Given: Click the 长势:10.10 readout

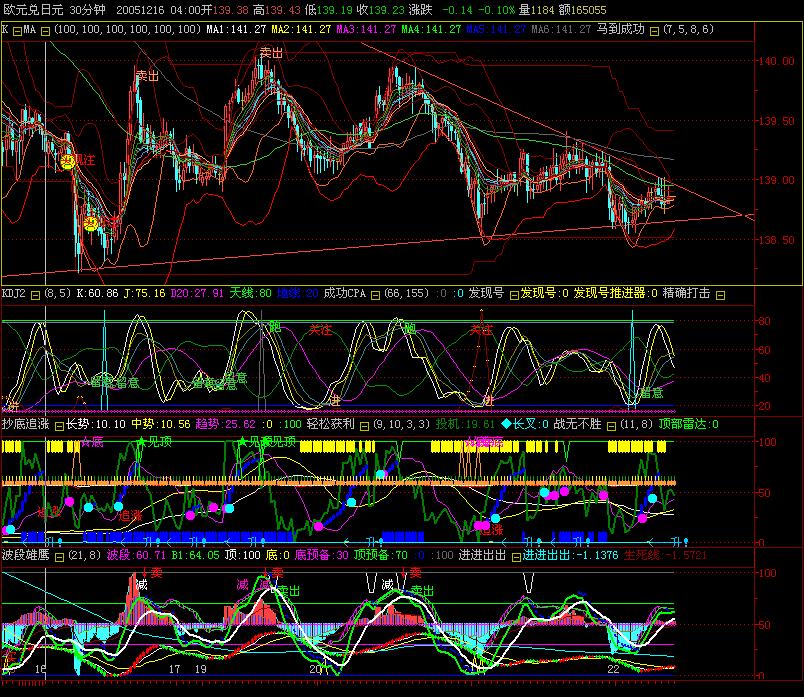Looking at the screenshot, I should click(96, 424).
